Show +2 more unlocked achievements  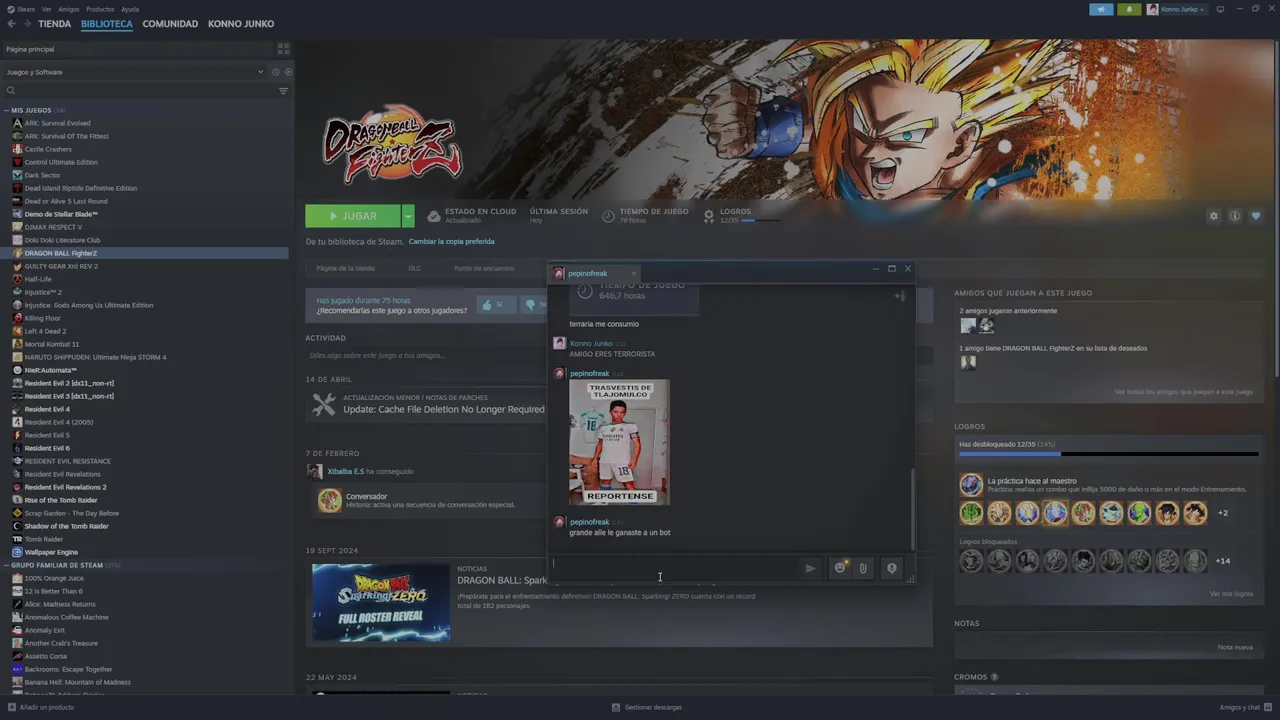pyautogui.click(x=1222, y=513)
